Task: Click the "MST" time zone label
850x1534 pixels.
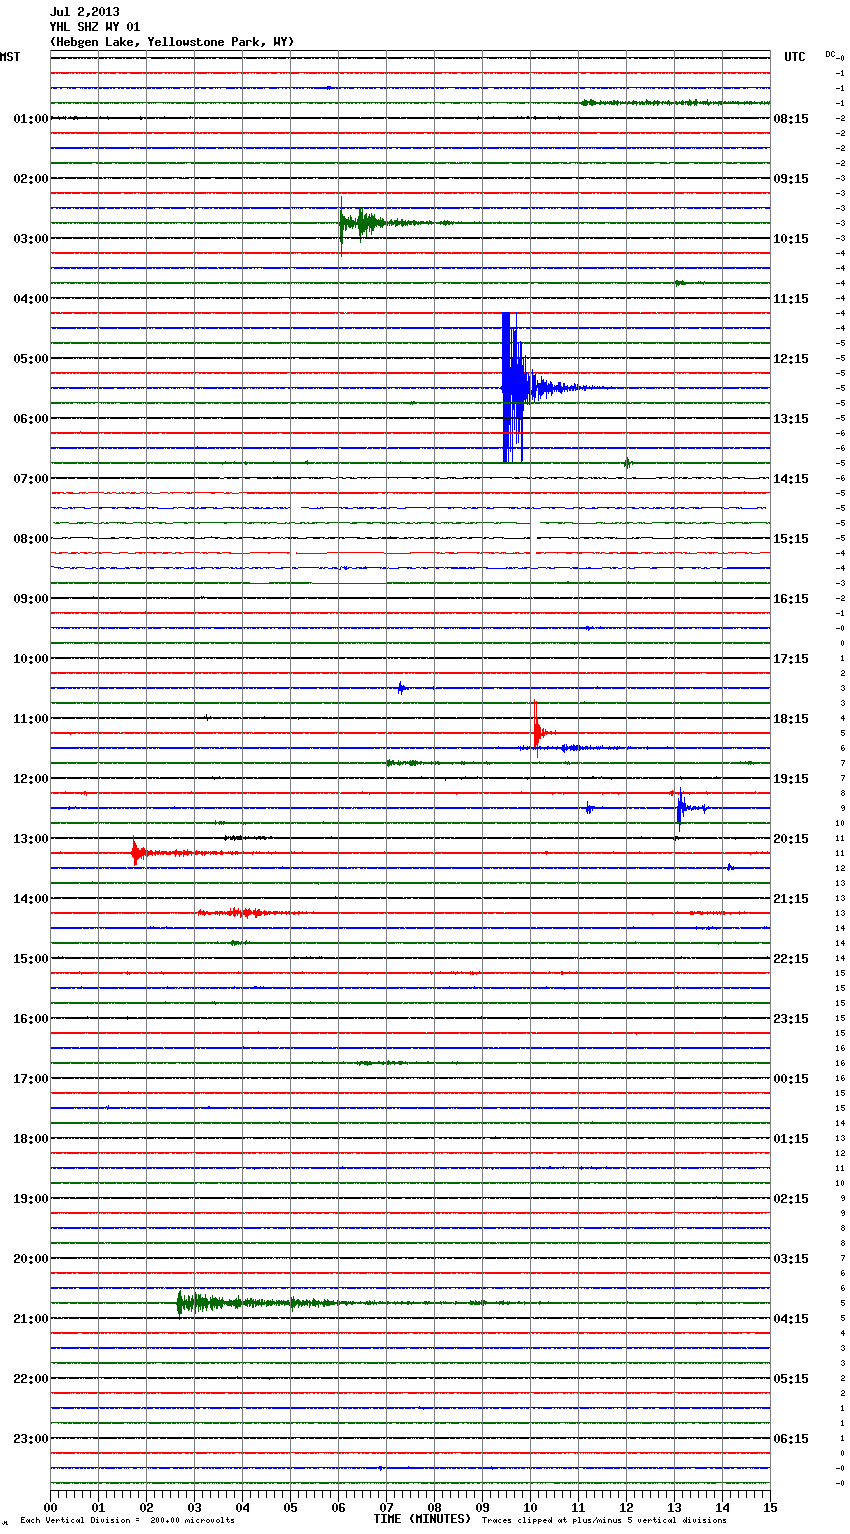Action: point(10,57)
